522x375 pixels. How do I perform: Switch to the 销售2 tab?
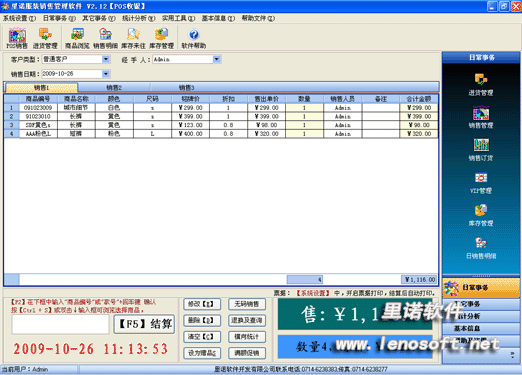[x=114, y=87]
